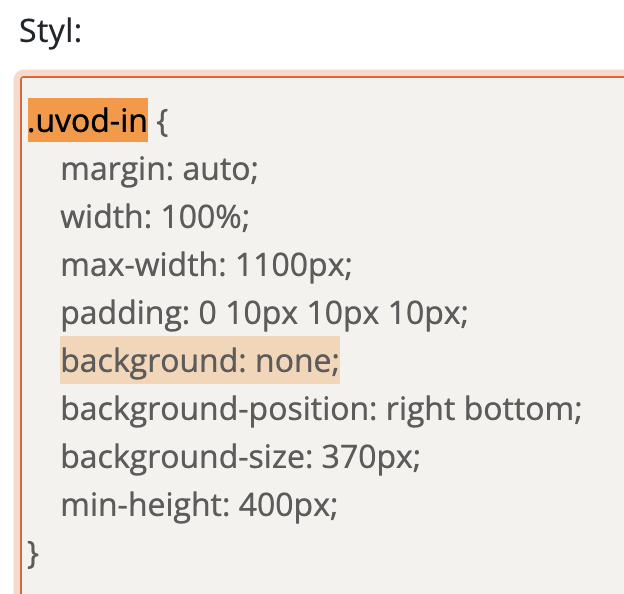This screenshot has height=594, width=624.
Task: Click the width: 100% declaration
Action: [x=154, y=217]
